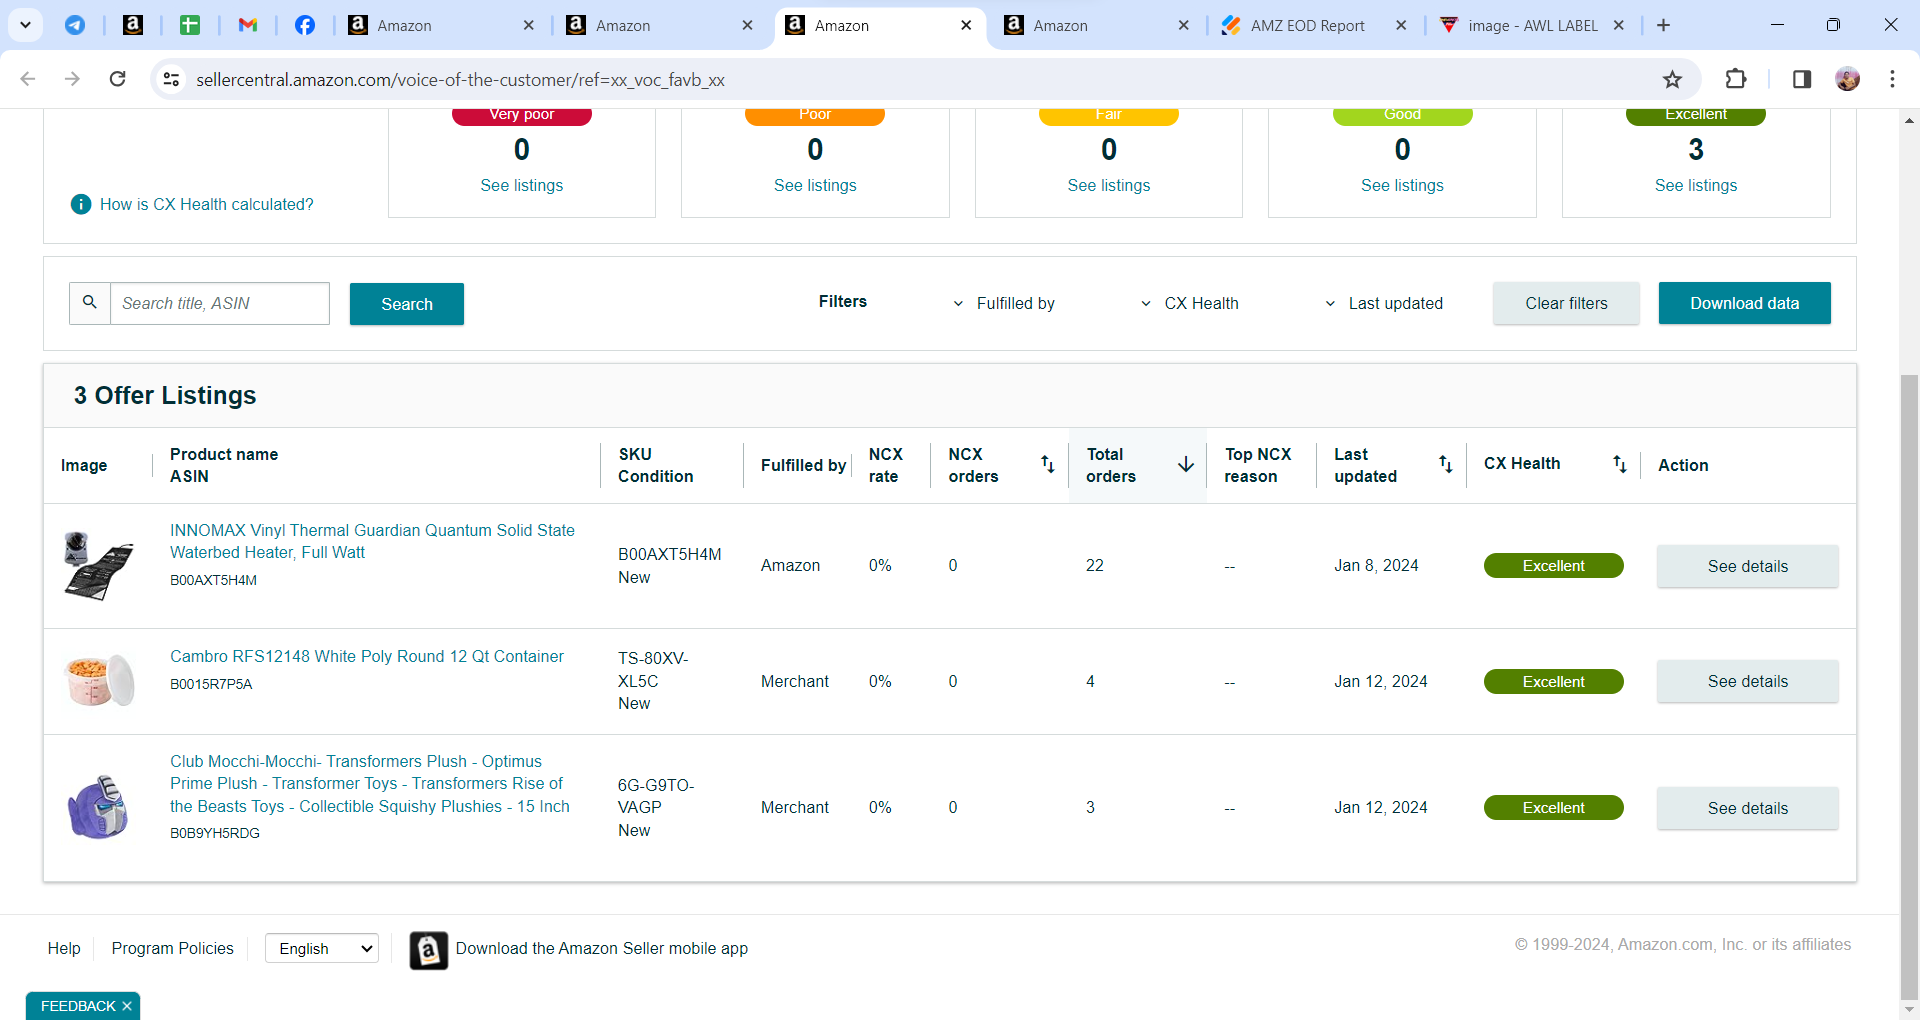Open Club Mocchi-Mocchi Transformers Plush link

(x=370, y=784)
